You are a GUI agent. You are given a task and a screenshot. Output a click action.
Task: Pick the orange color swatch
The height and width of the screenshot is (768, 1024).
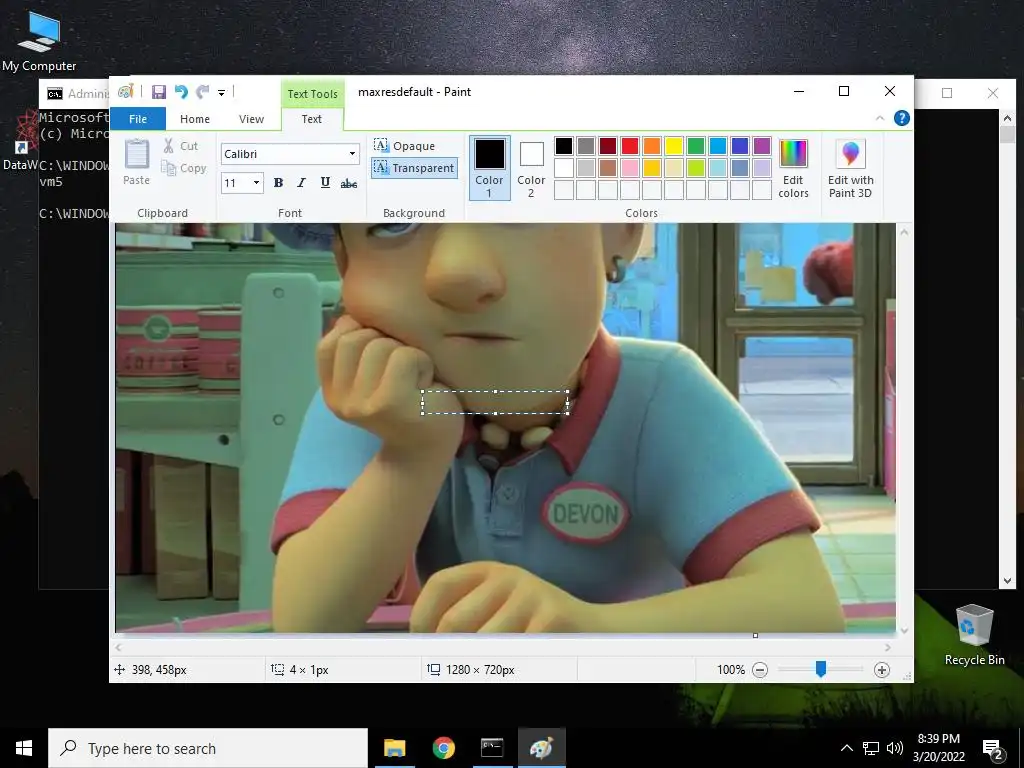[x=652, y=146]
